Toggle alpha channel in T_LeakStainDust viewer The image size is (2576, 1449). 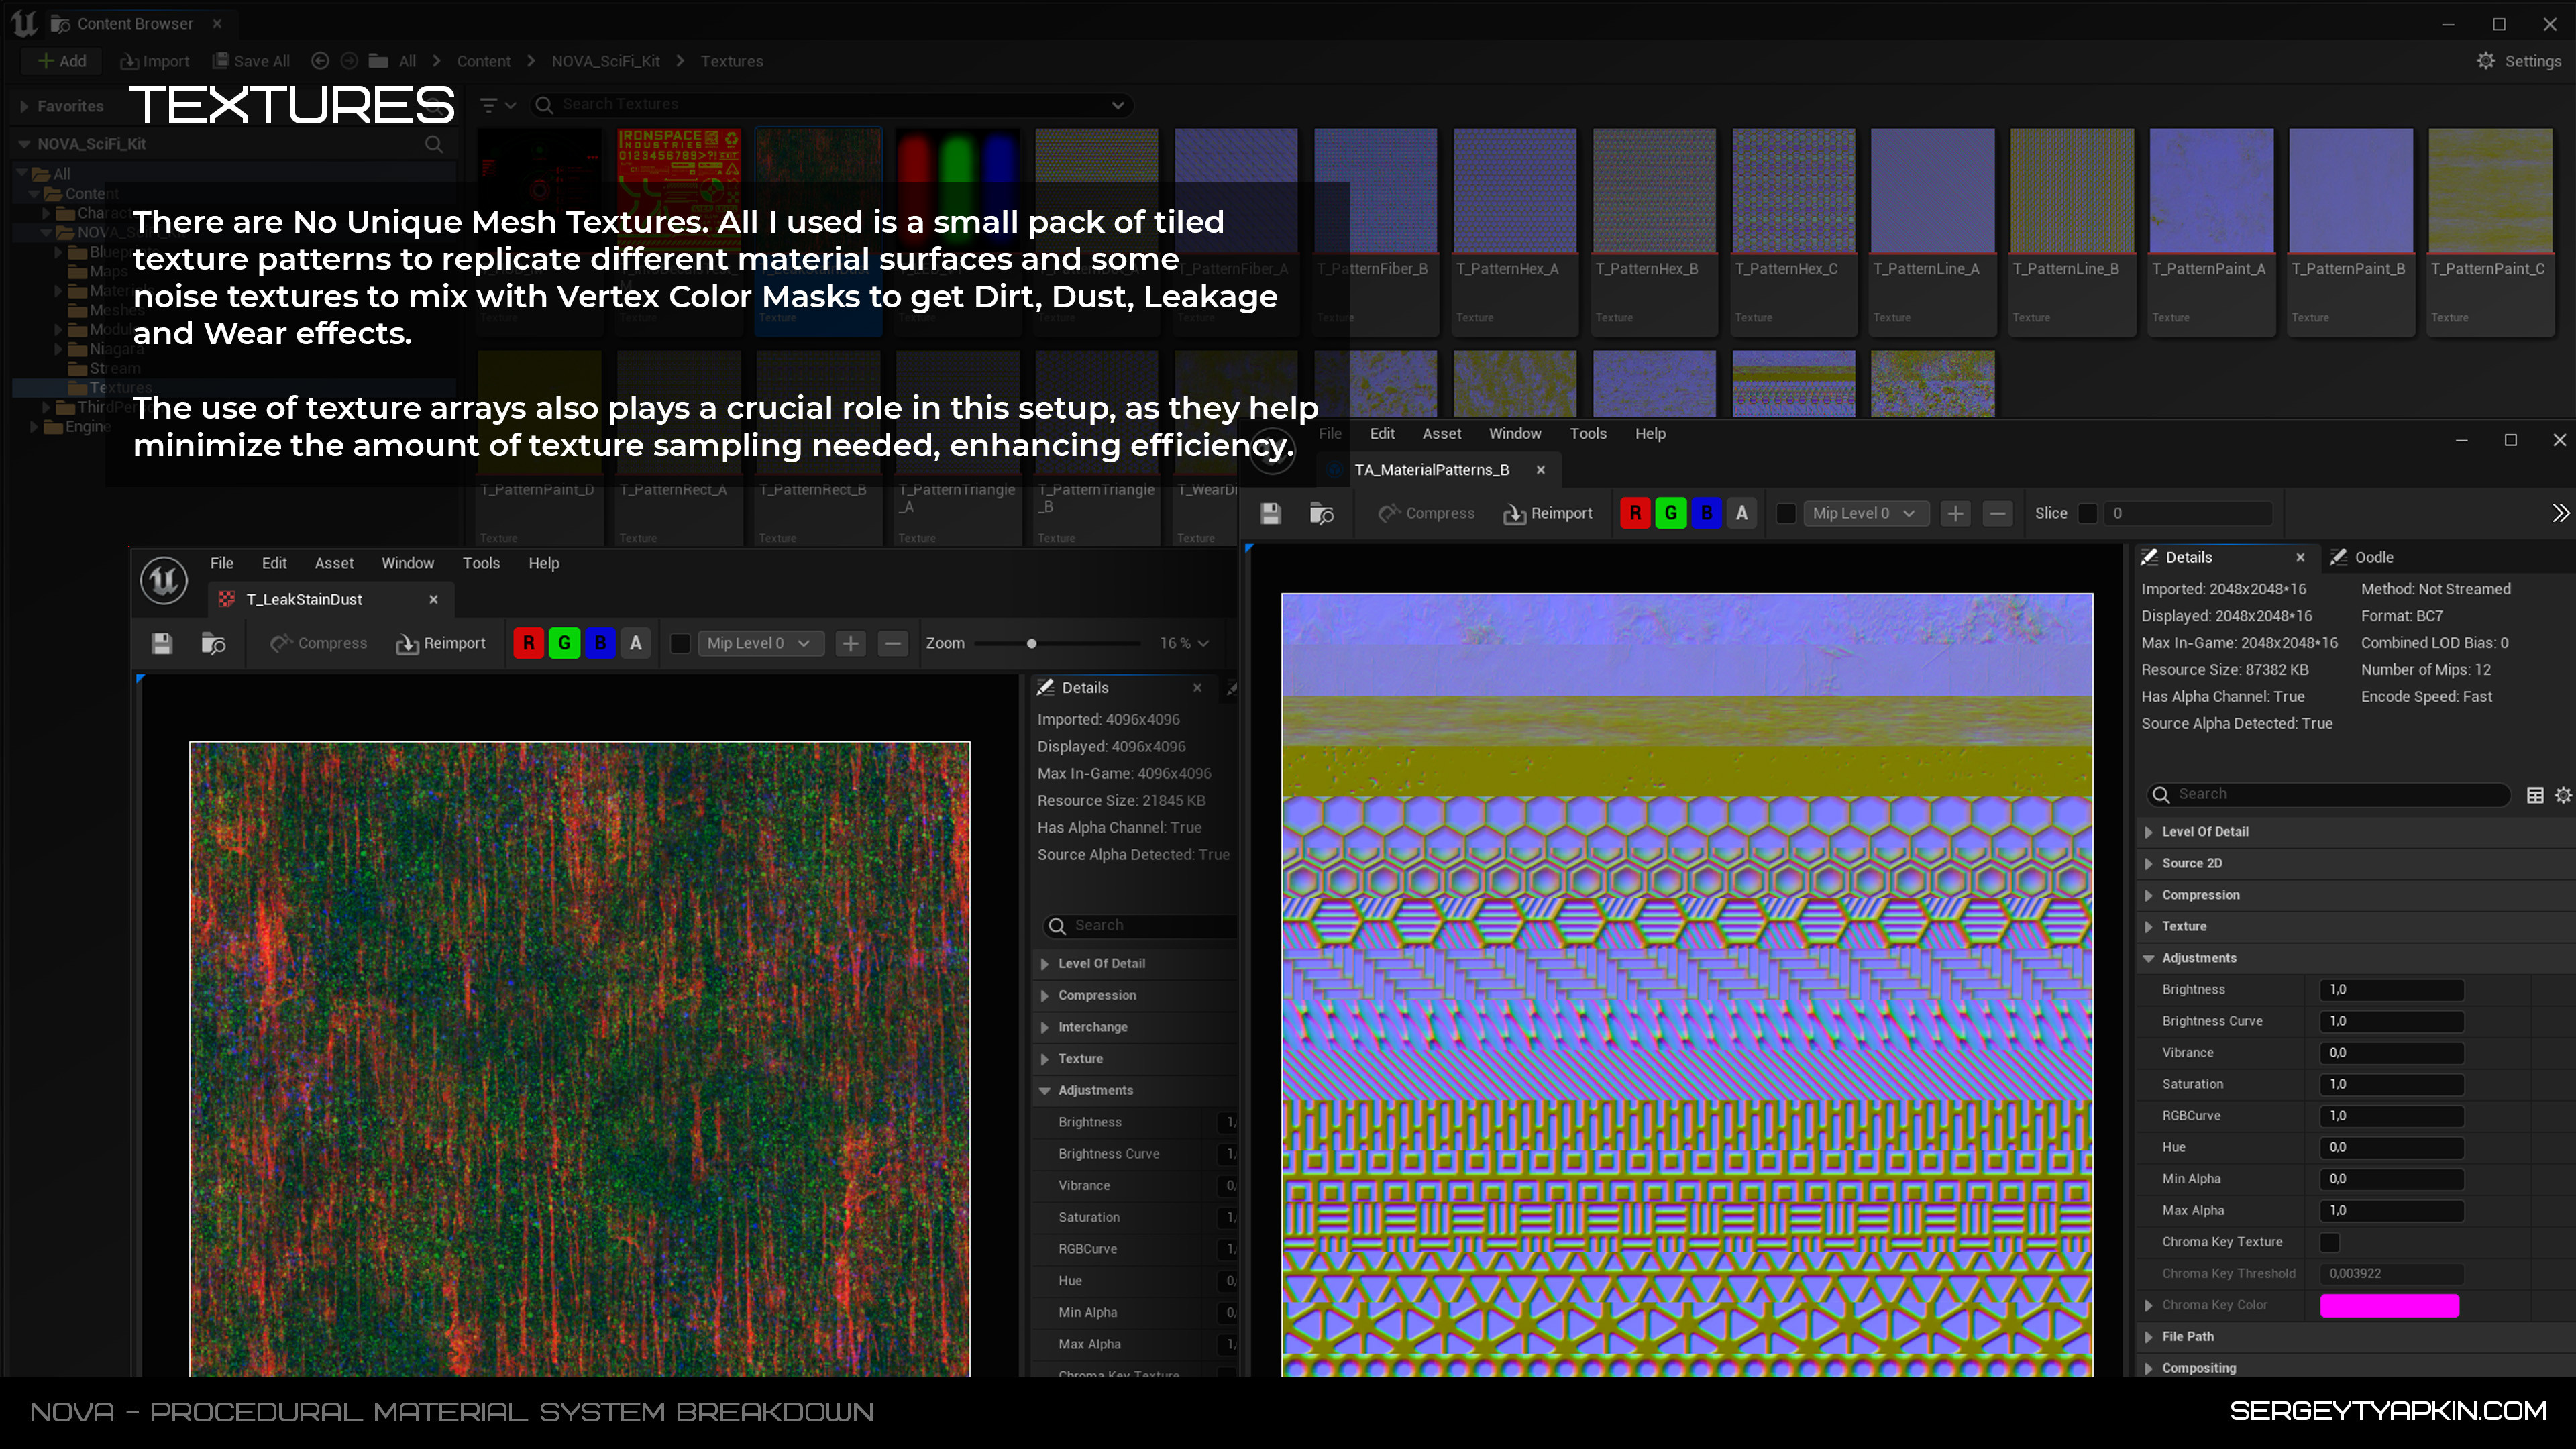[x=636, y=643]
